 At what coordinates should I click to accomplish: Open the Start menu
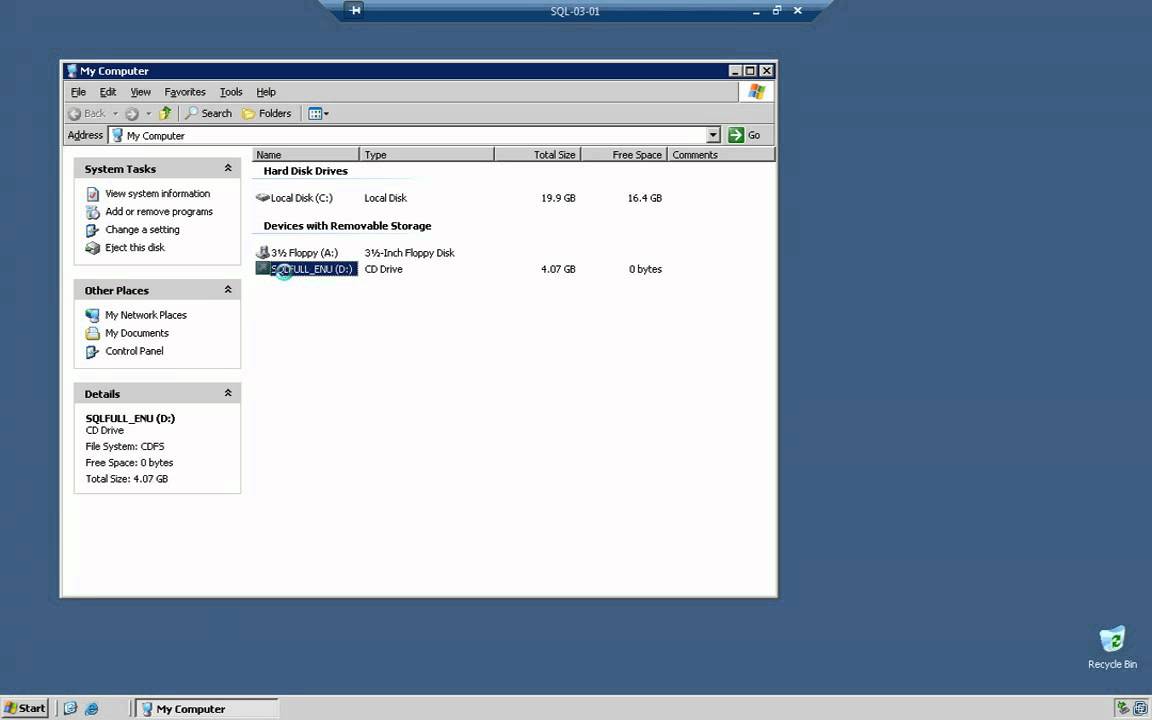coord(25,708)
